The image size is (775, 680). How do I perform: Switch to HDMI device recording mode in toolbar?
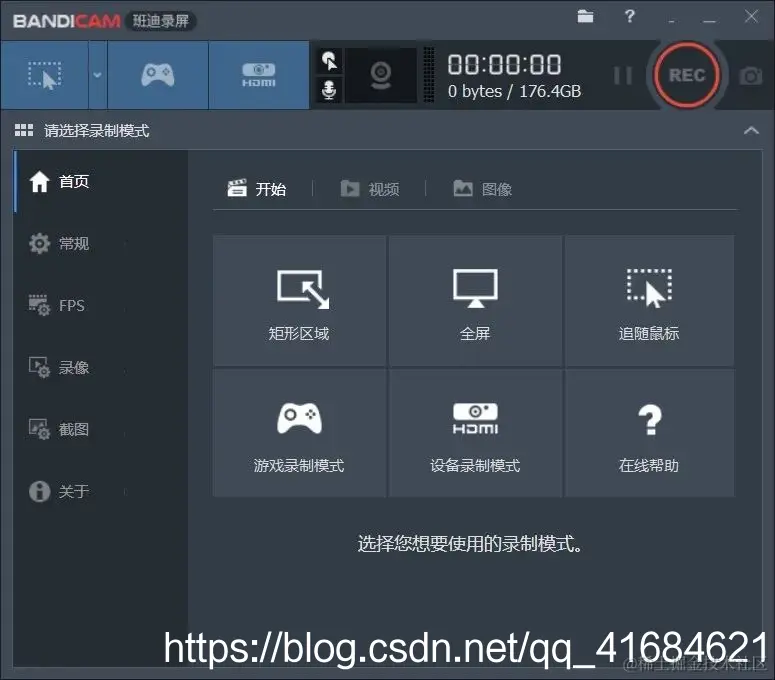(x=258, y=75)
